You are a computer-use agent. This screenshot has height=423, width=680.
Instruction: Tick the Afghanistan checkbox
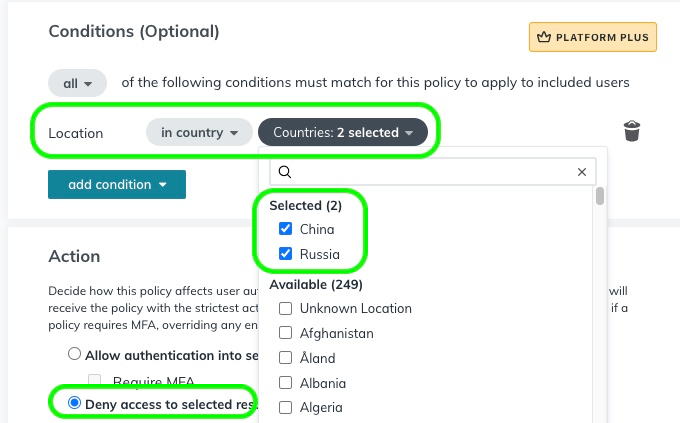(286, 333)
